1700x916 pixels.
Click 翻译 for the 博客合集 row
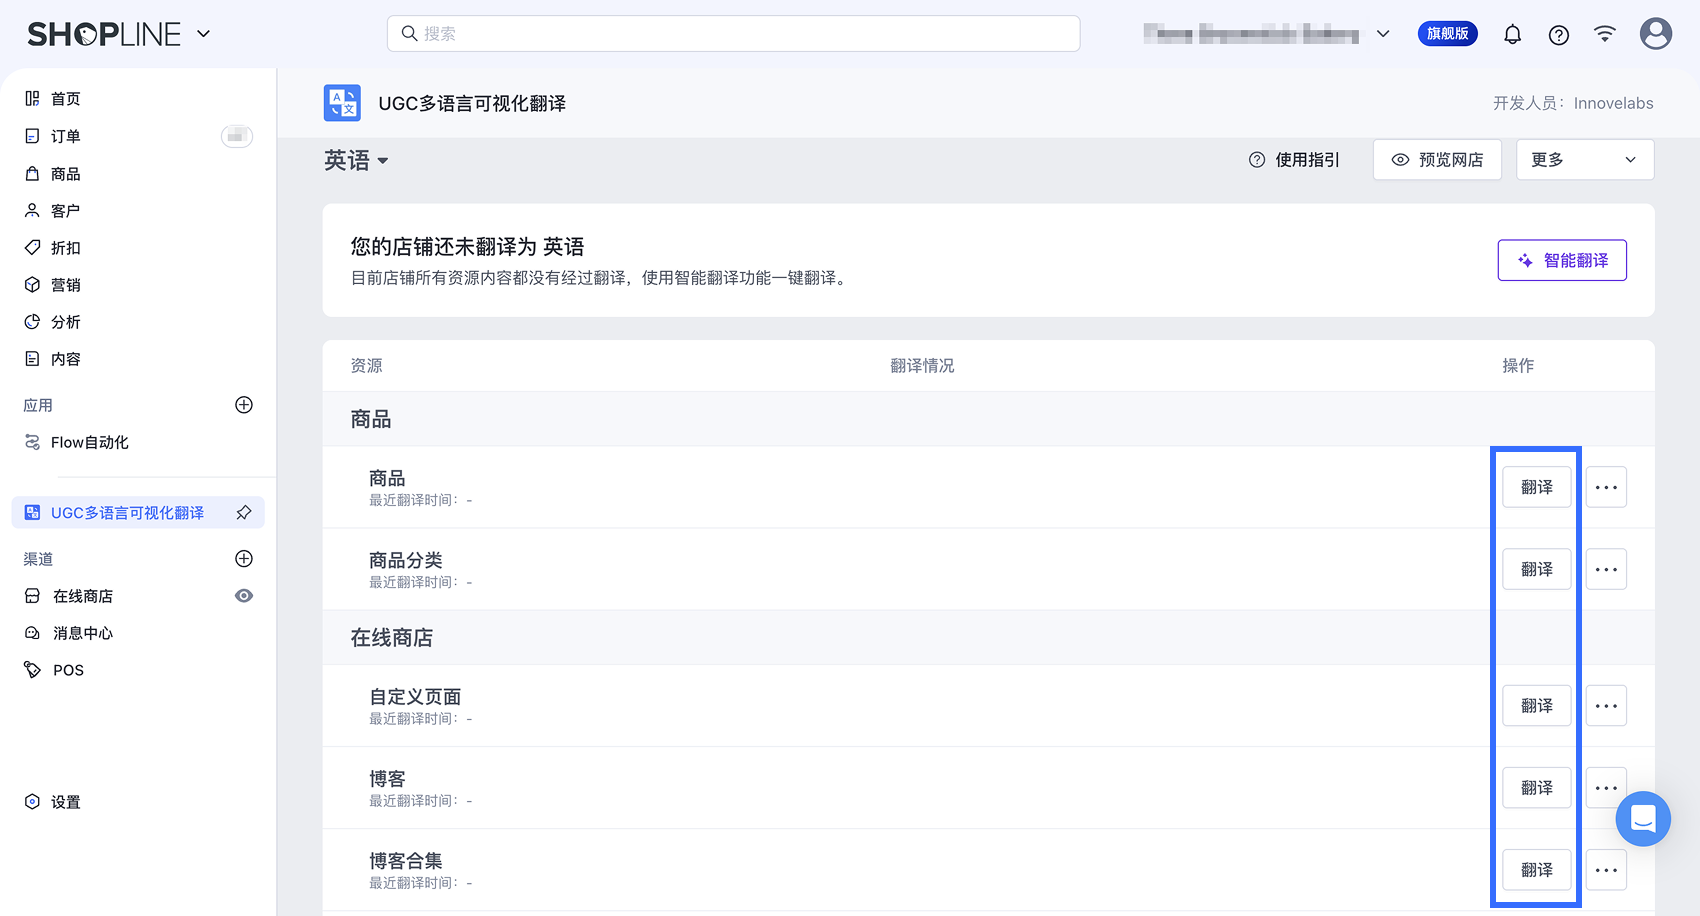coord(1537,870)
